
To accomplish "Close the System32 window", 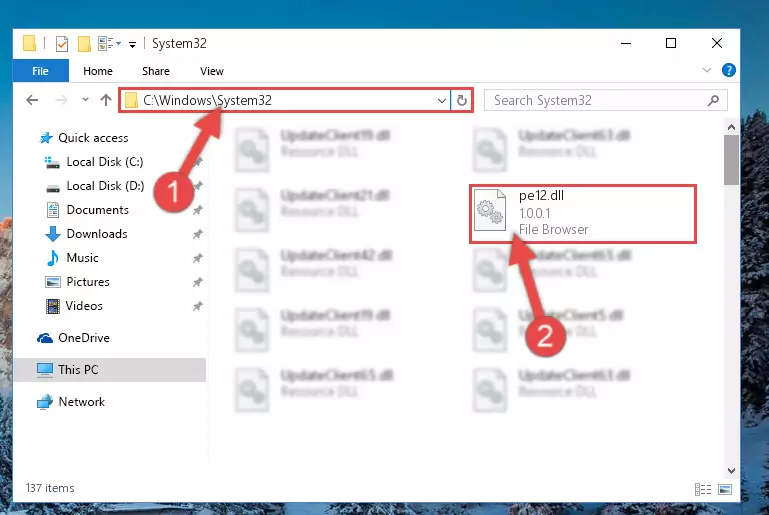I will coord(717,43).
